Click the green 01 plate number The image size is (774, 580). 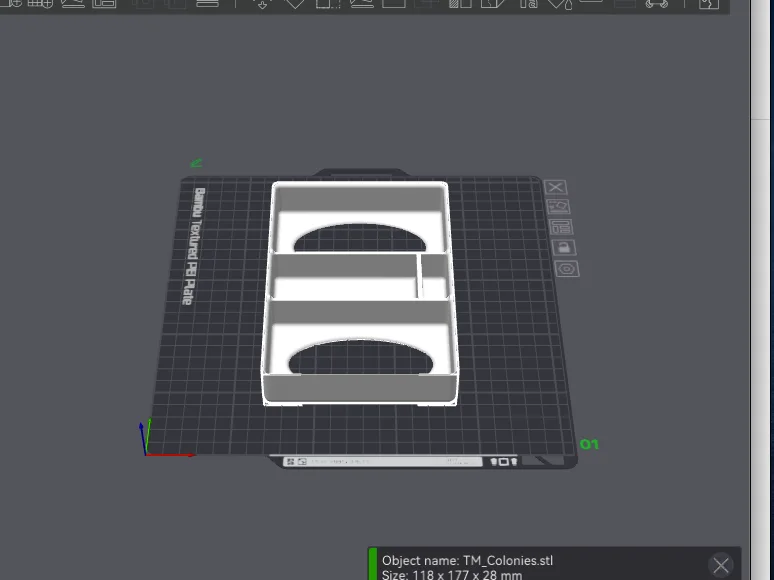pos(589,444)
